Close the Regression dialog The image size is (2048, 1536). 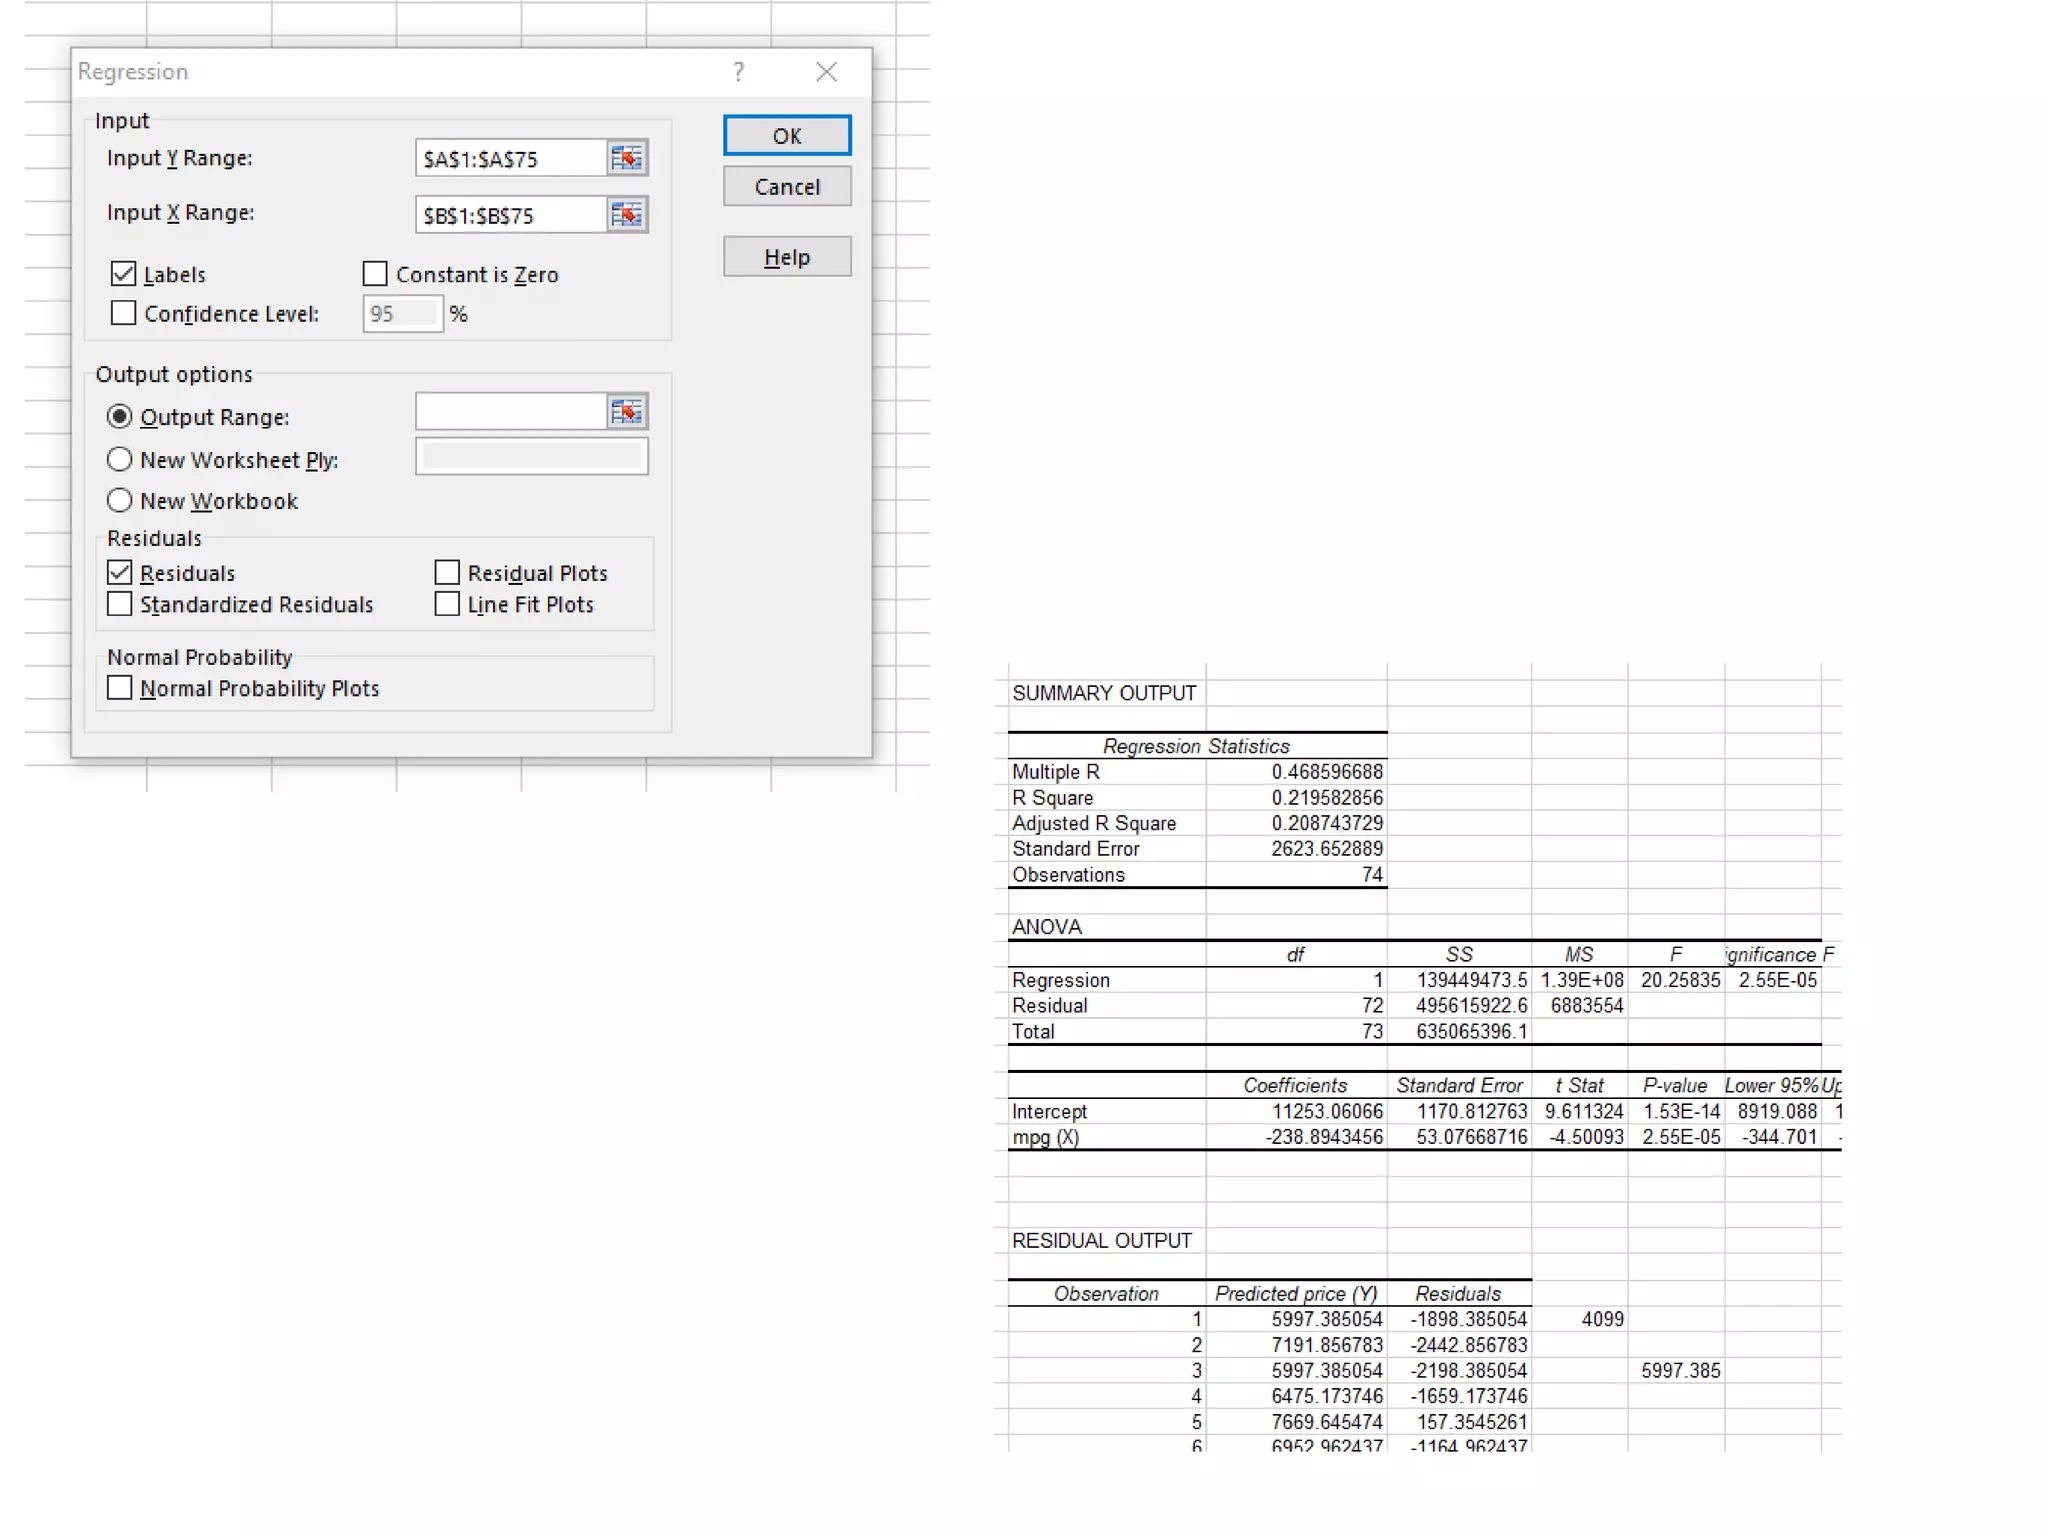coord(826,72)
